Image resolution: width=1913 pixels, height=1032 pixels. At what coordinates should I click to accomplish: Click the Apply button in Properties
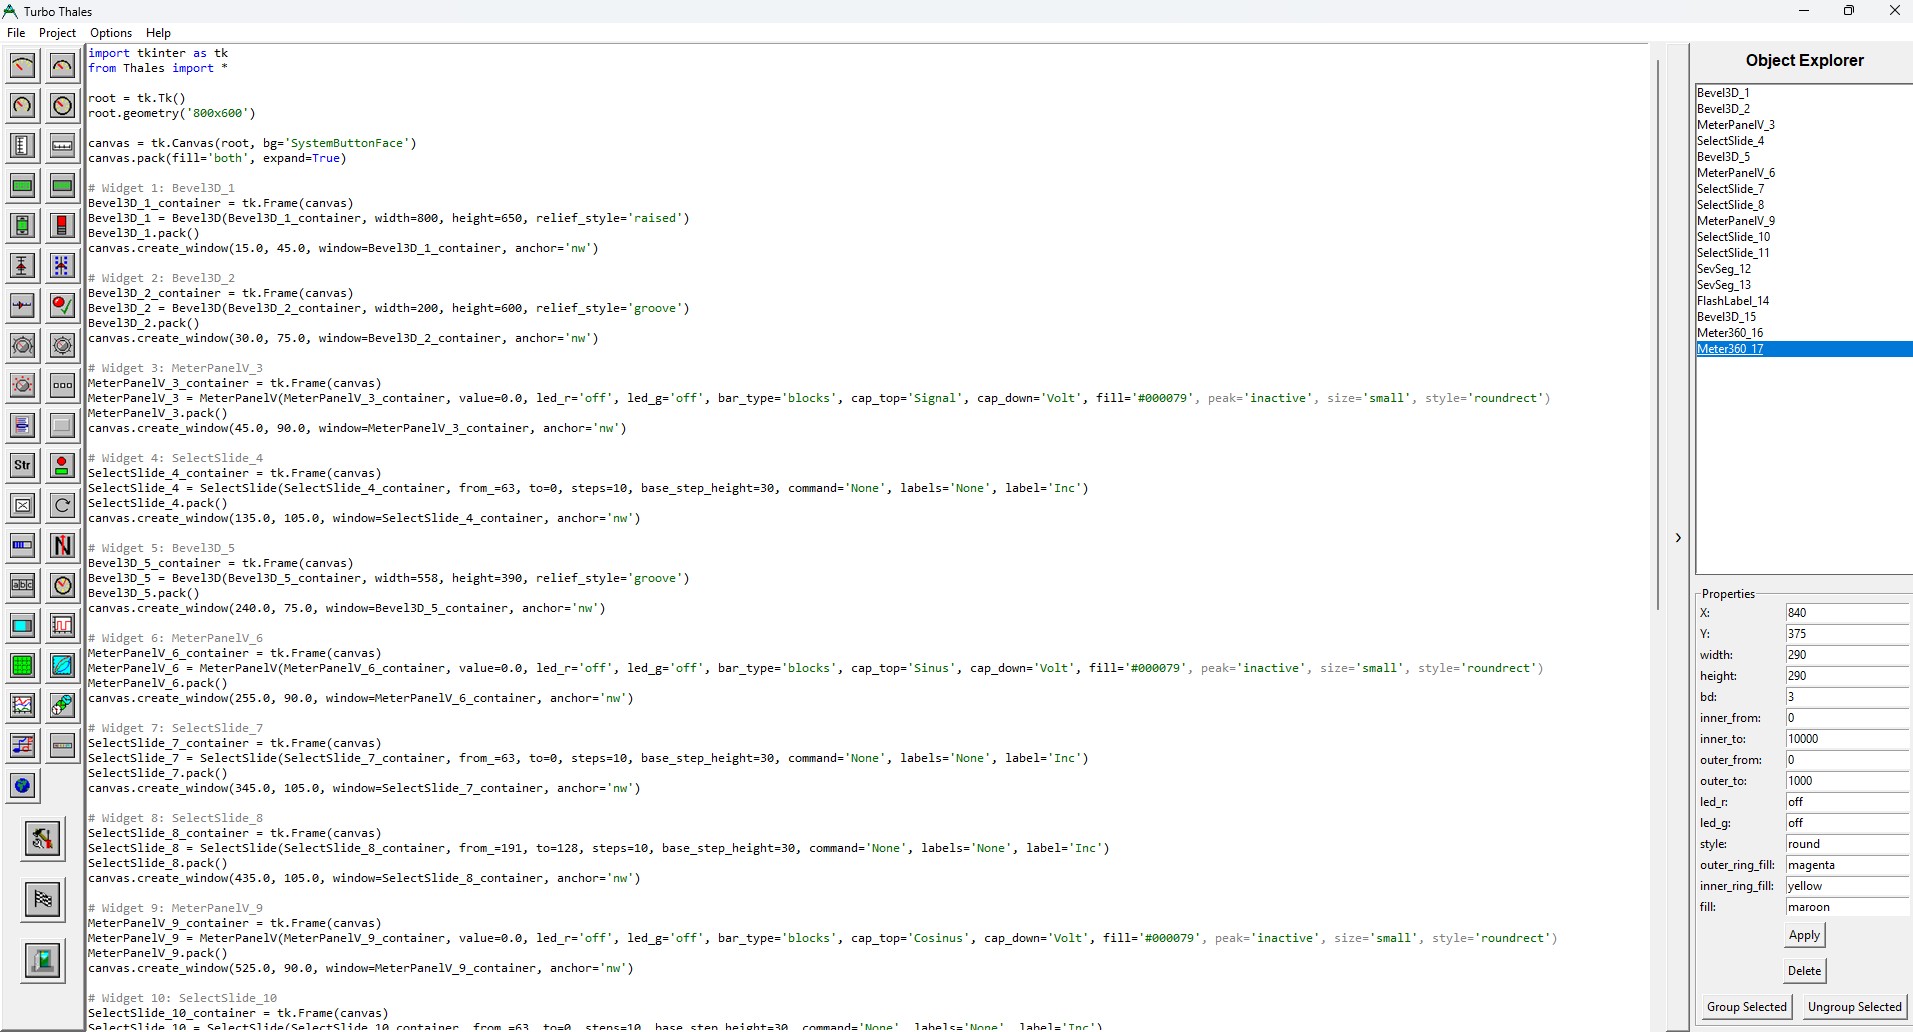pyautogui.click(x=1802, y=935)
